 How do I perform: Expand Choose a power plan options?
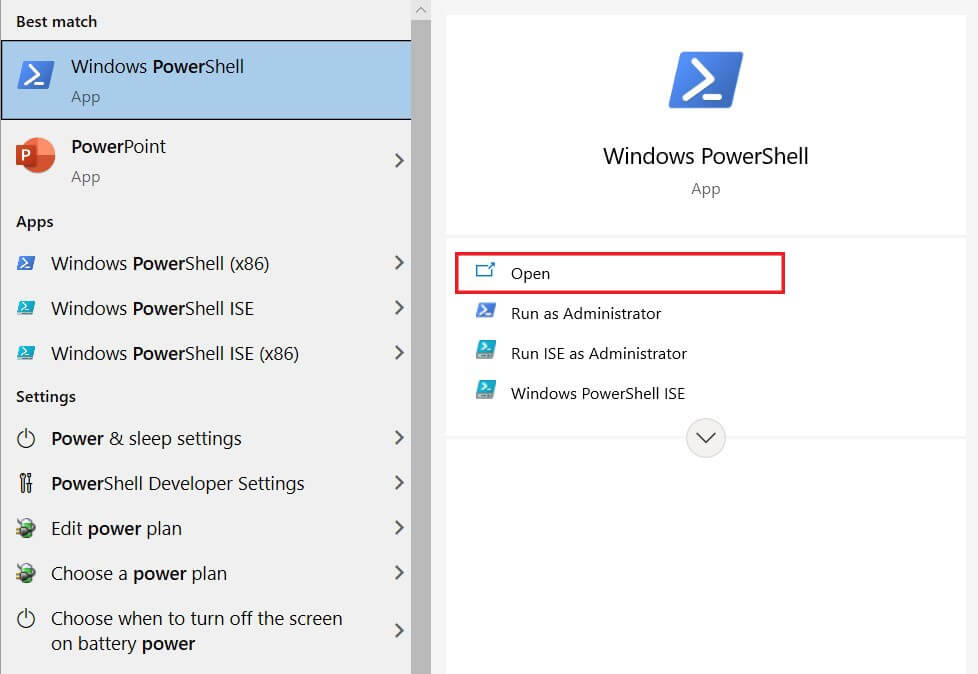tap(399, 573)
